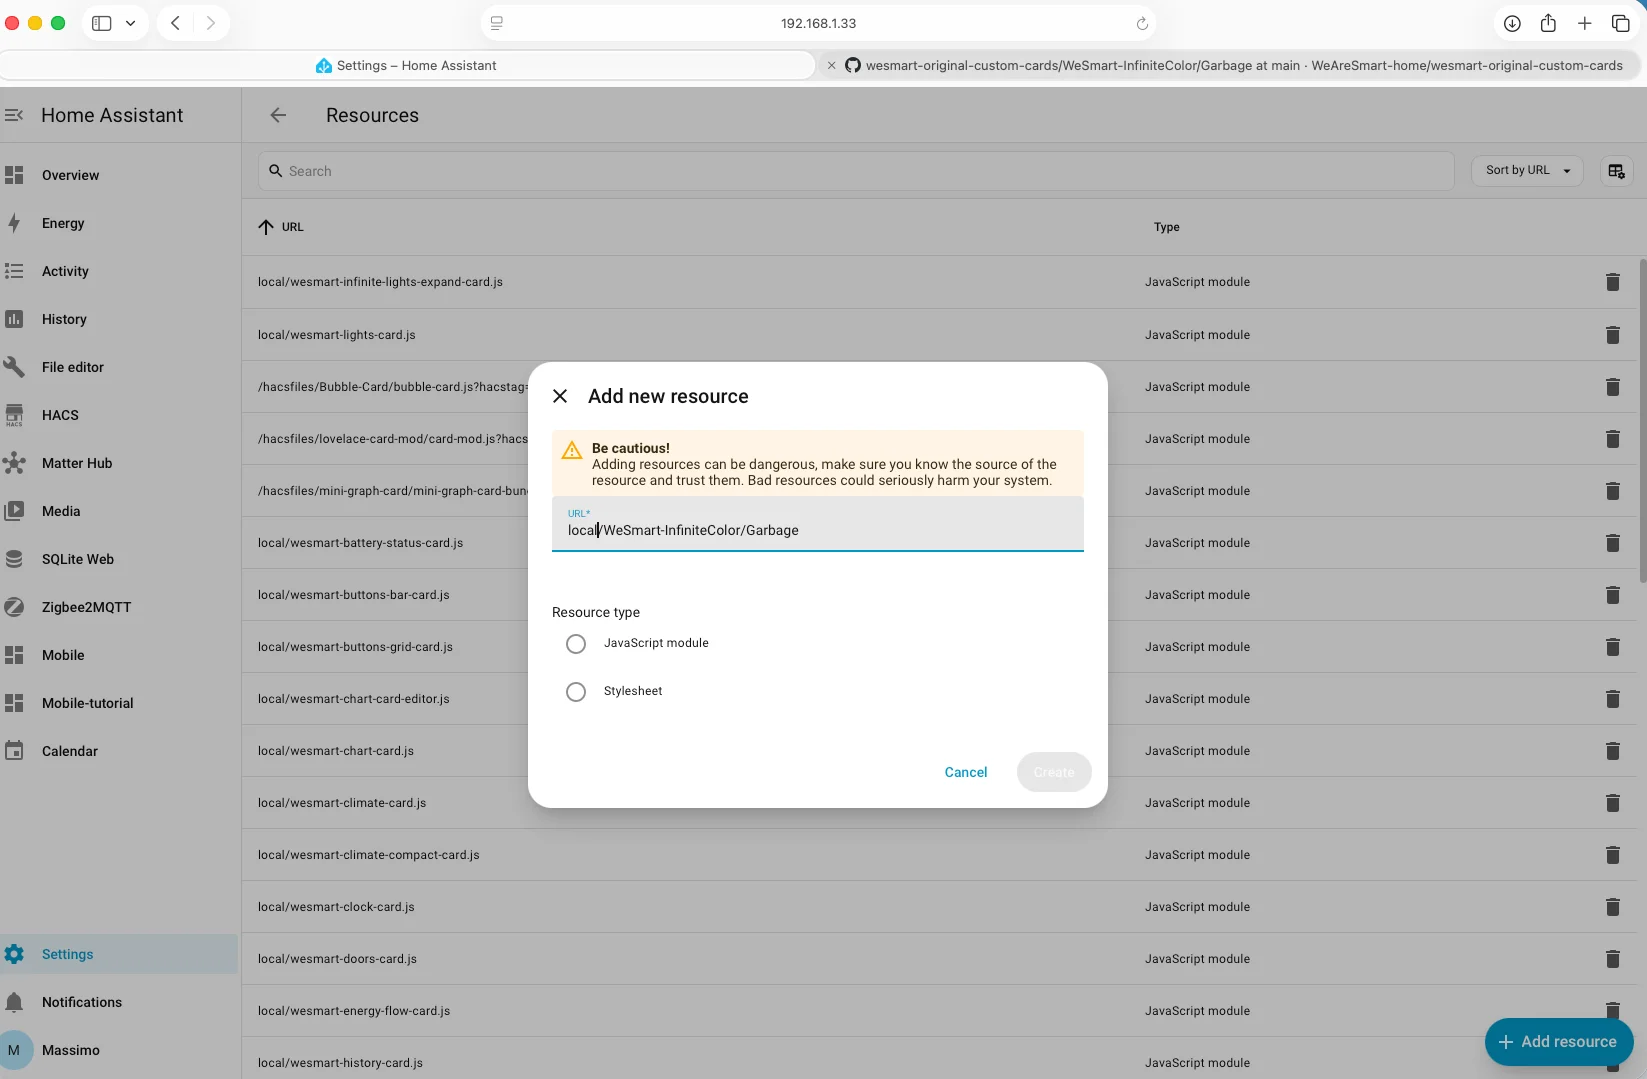Go back with the Resources arrow
Screen dimensions: 1647x1079
coord(278,115)
